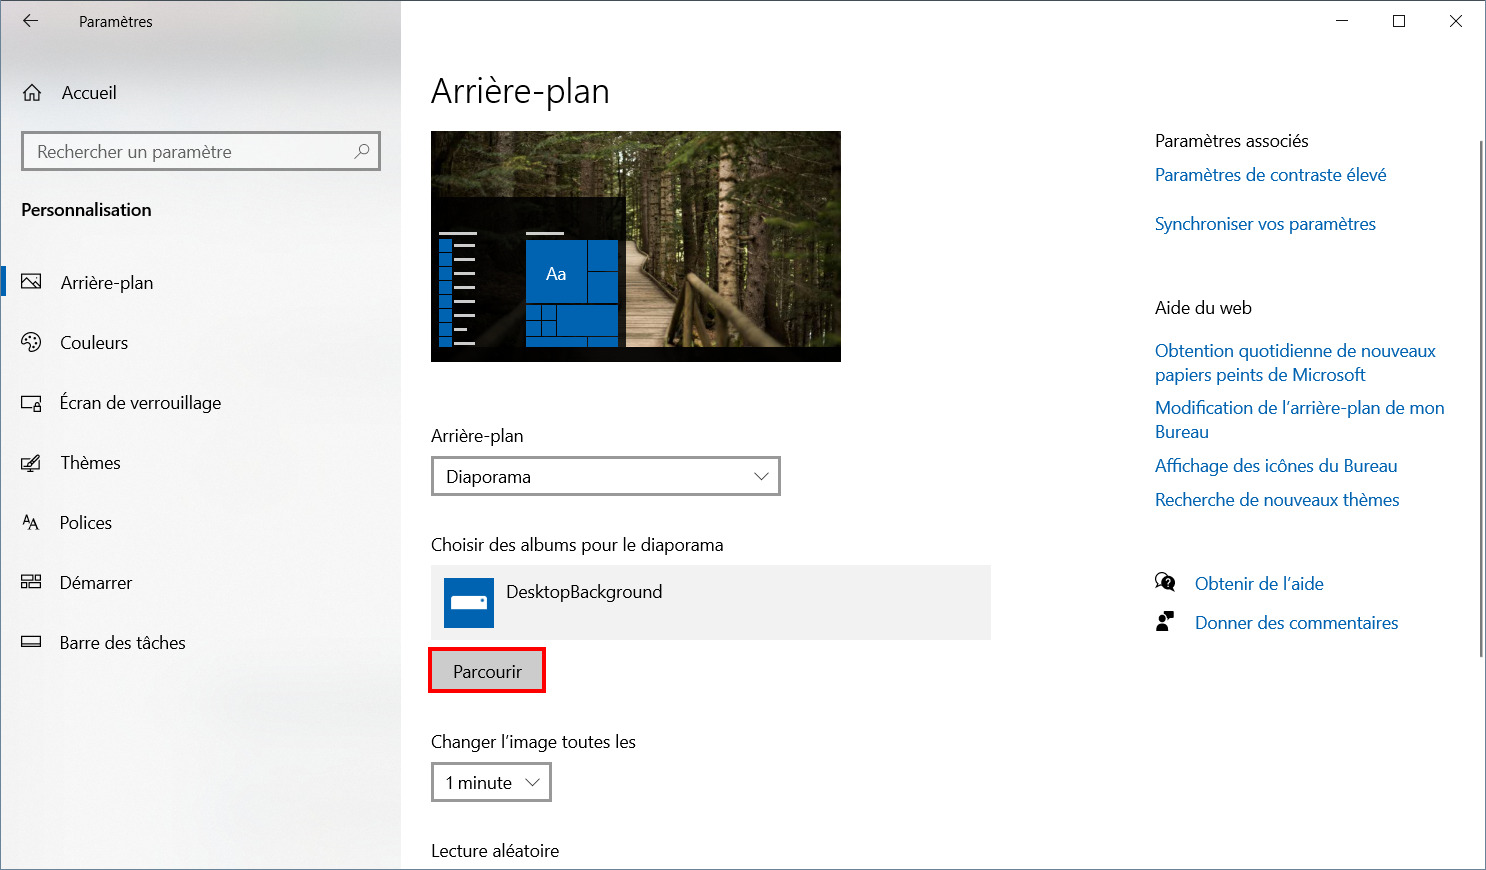Click the Barre des tâches icon
Viewport: 1486px width, 870px height.
[x=31, y=642]
